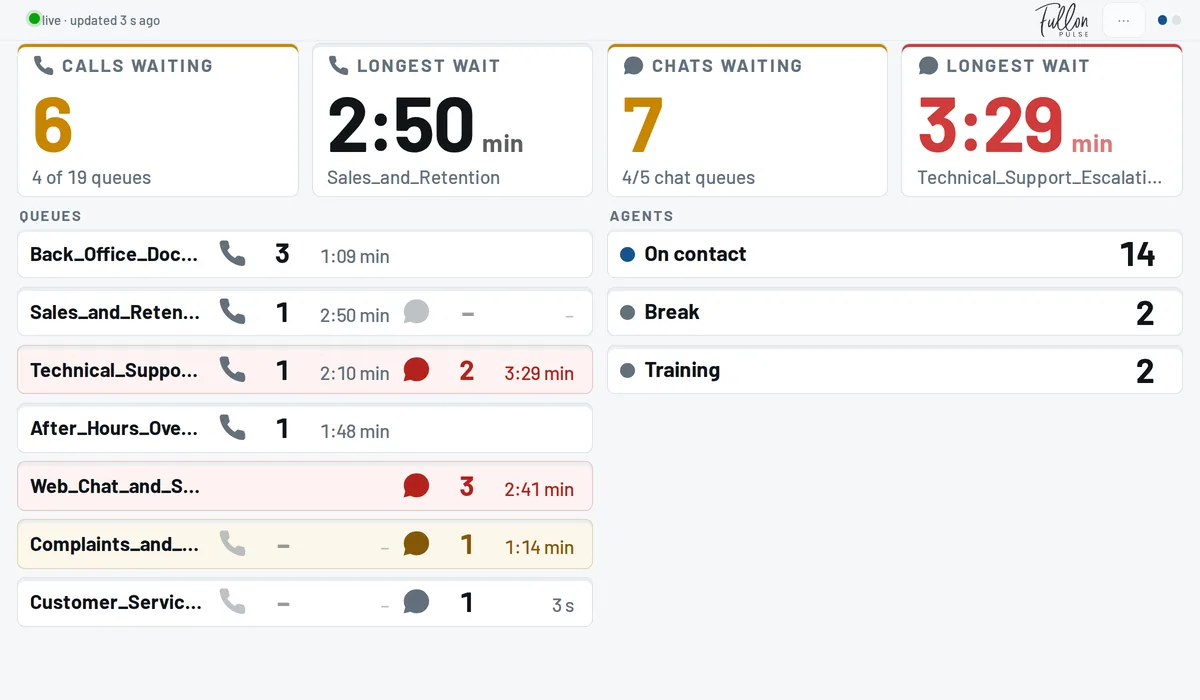Click the phone icon in Calls Waiting card
1200x700 pixels.
(43, 65)
